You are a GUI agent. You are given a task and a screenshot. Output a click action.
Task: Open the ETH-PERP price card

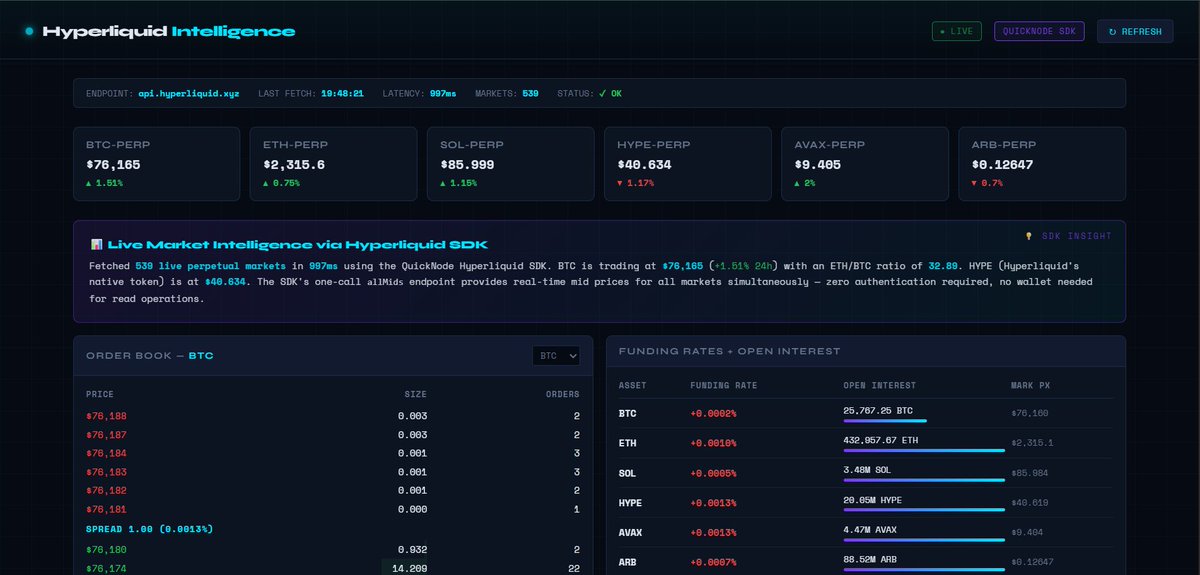point(333,163)
